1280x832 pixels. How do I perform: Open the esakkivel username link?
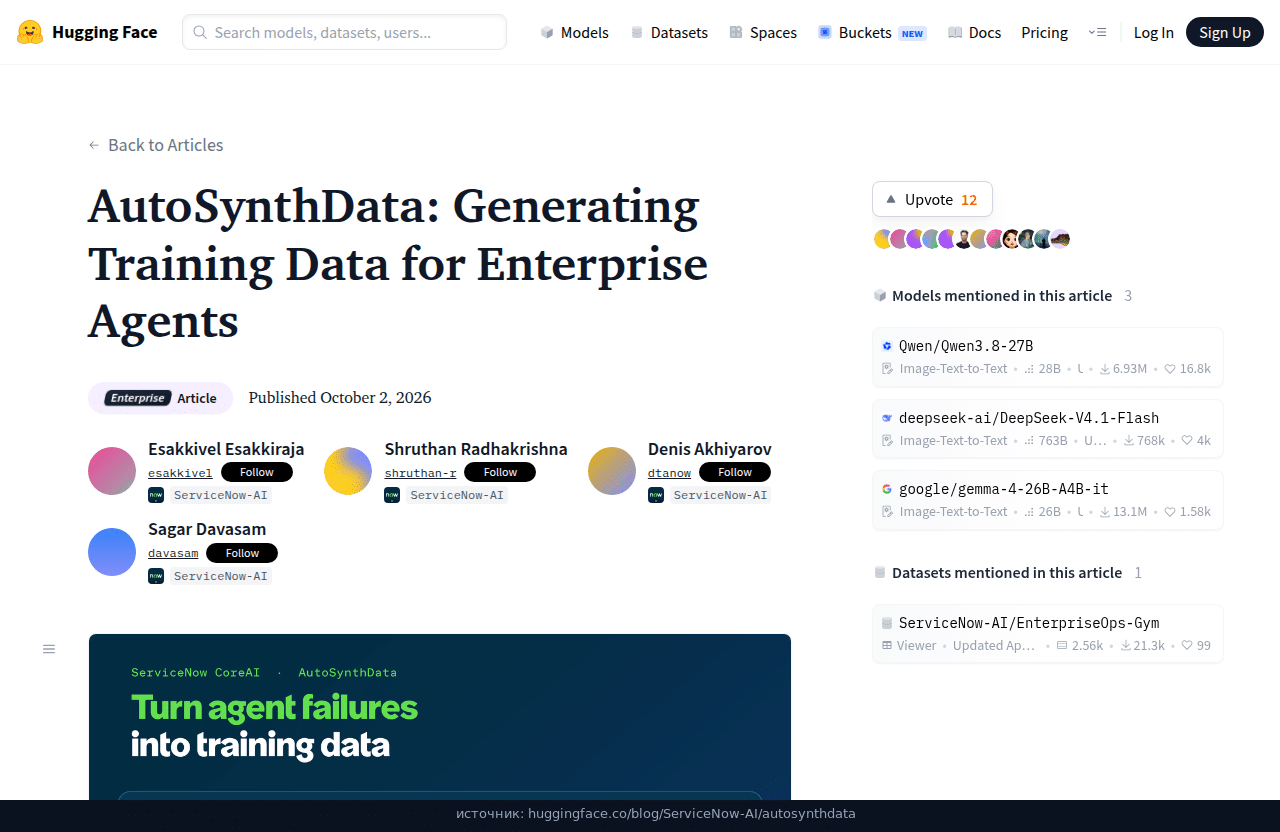pyautogui.click(x=180, y=473)
